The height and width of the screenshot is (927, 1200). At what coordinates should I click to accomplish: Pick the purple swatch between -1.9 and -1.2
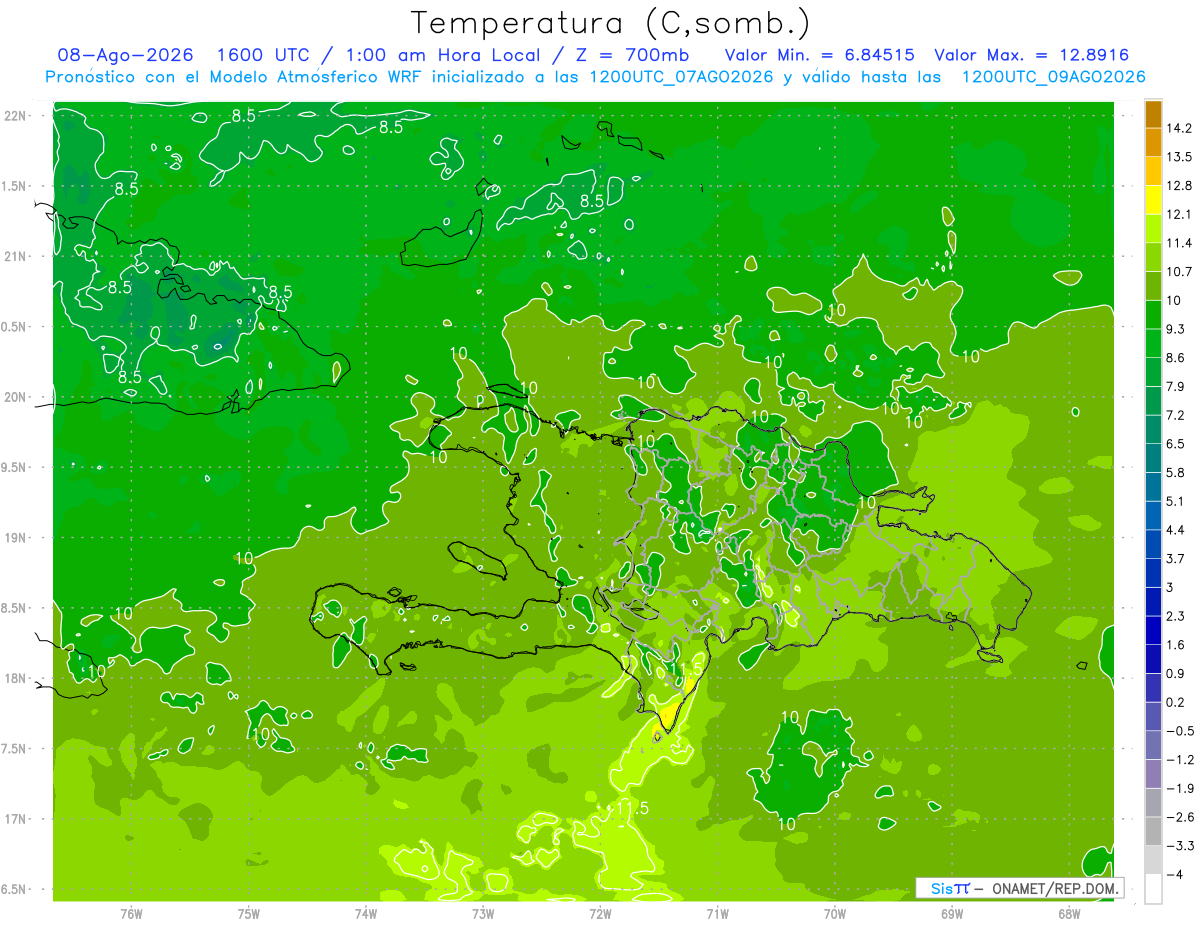pos(1153,774)
